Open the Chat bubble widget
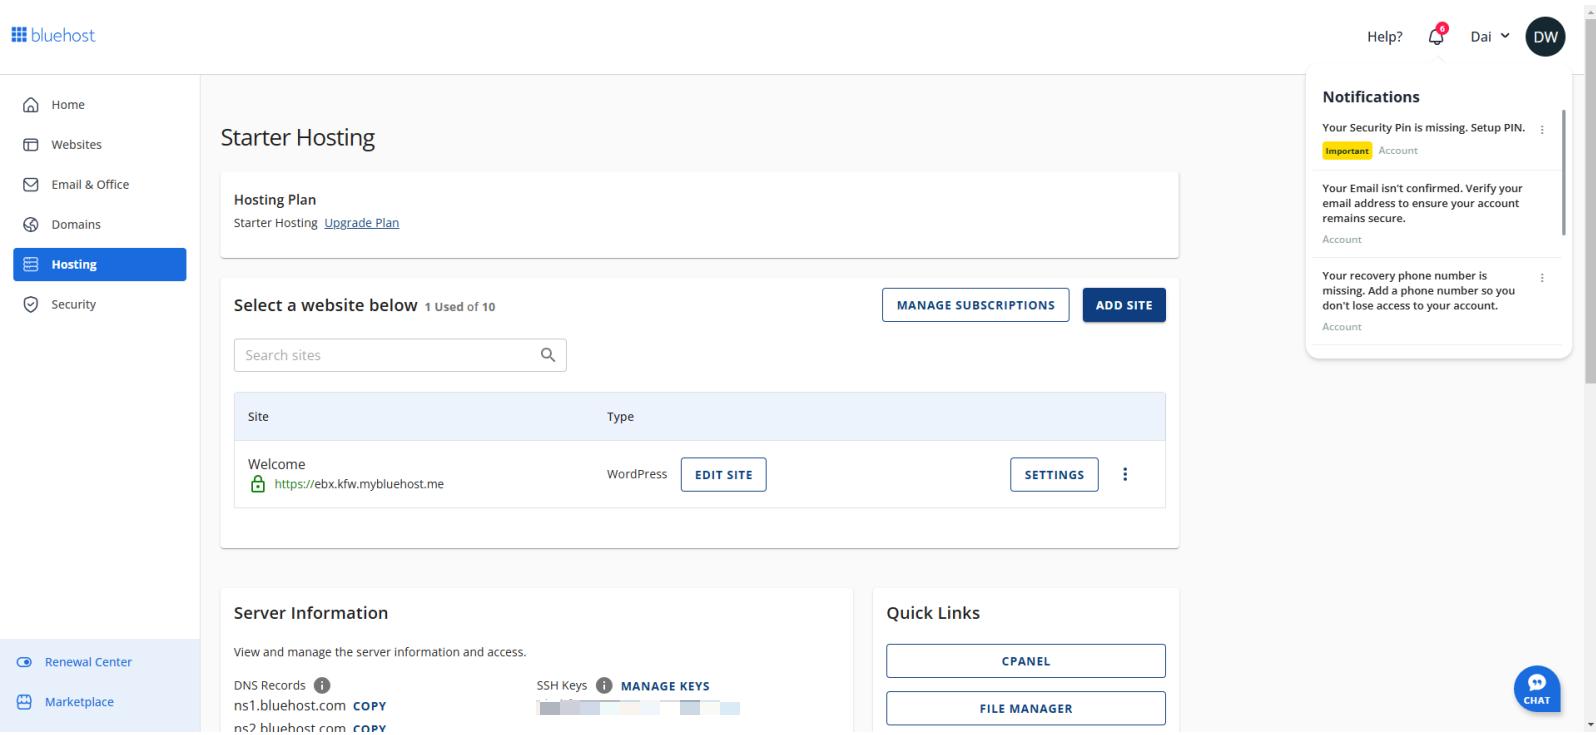Screen dimensions: 1596x735 coord(1536,686)
